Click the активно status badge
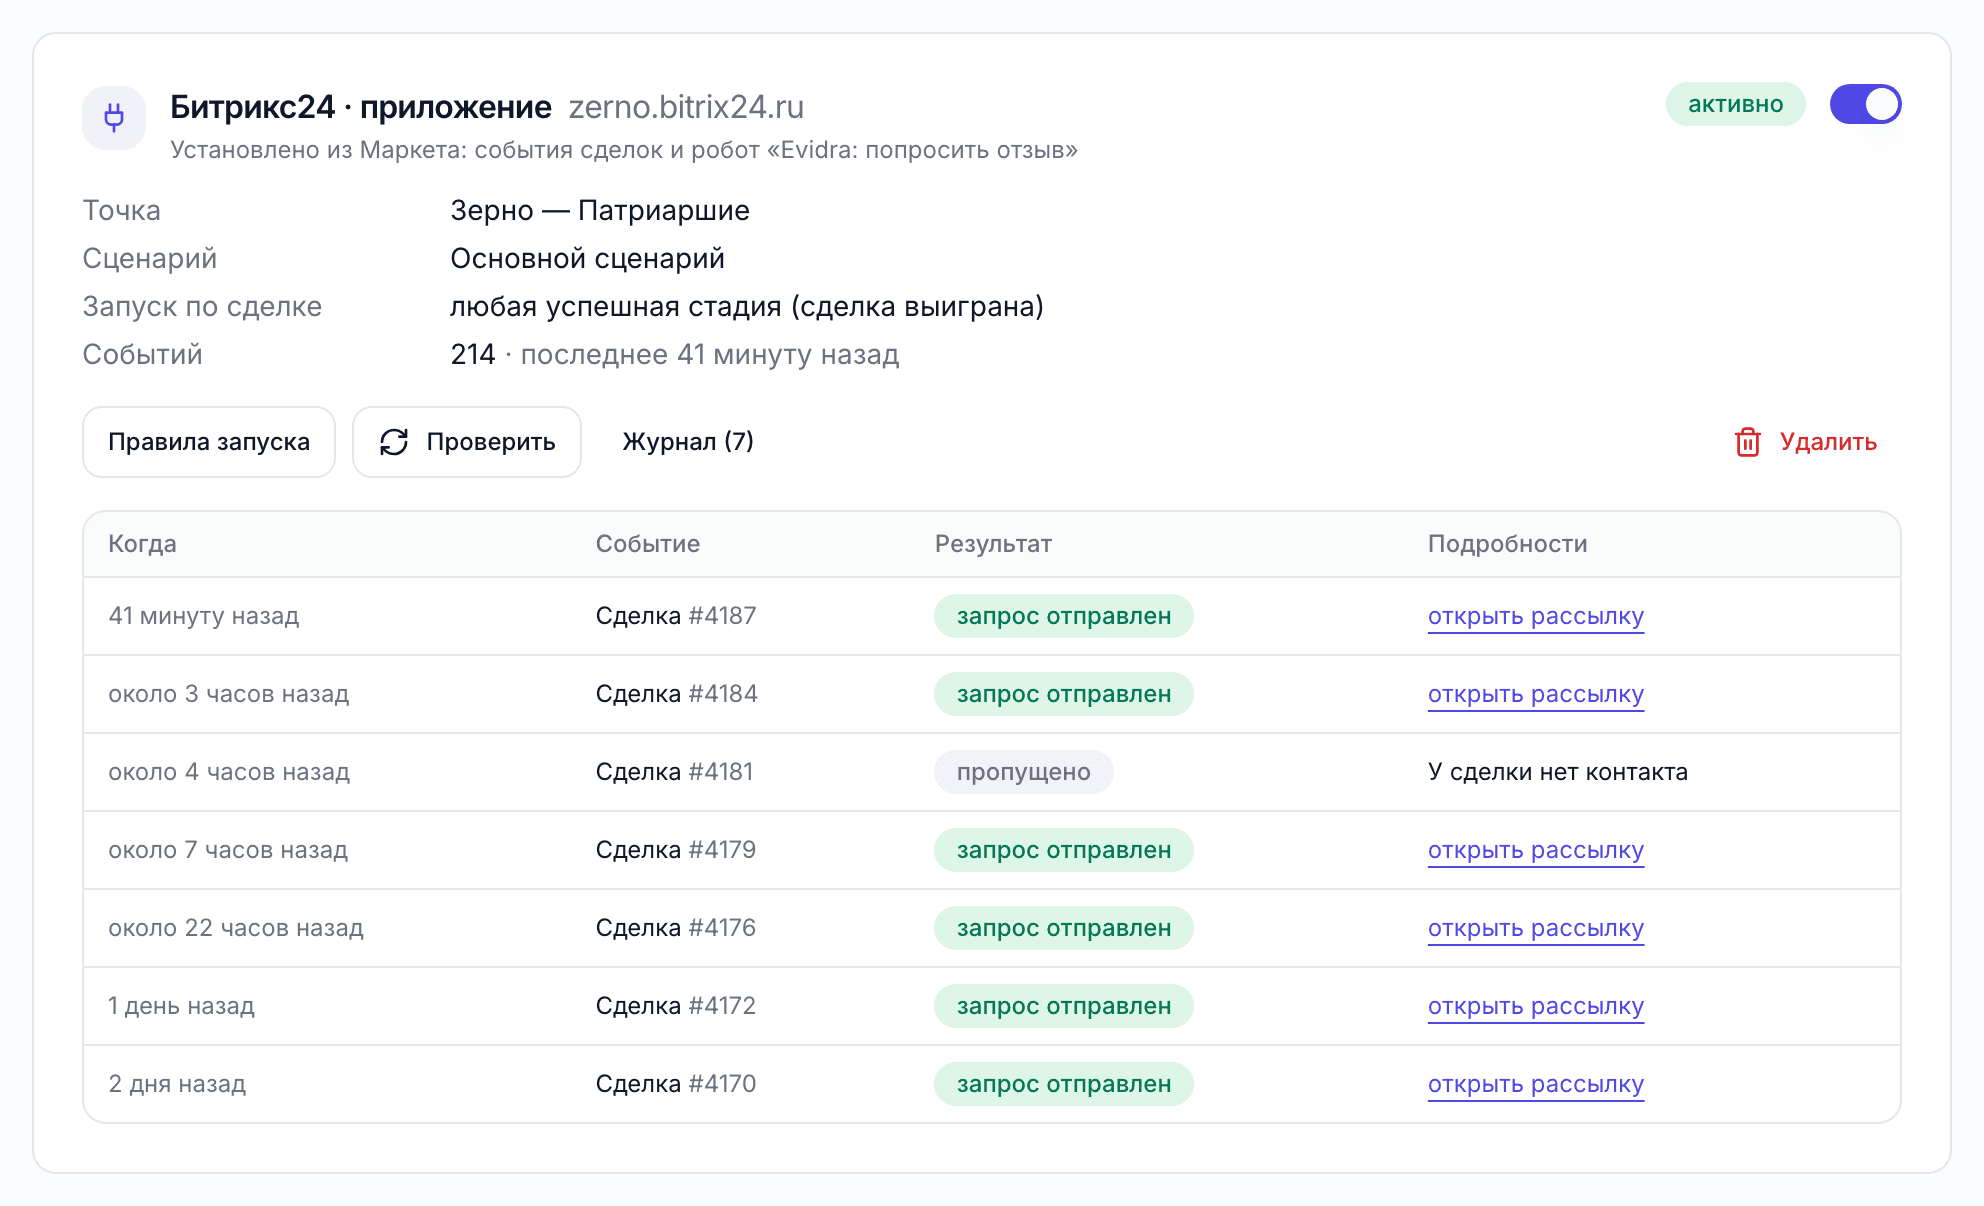 (x=1735, y=104)
